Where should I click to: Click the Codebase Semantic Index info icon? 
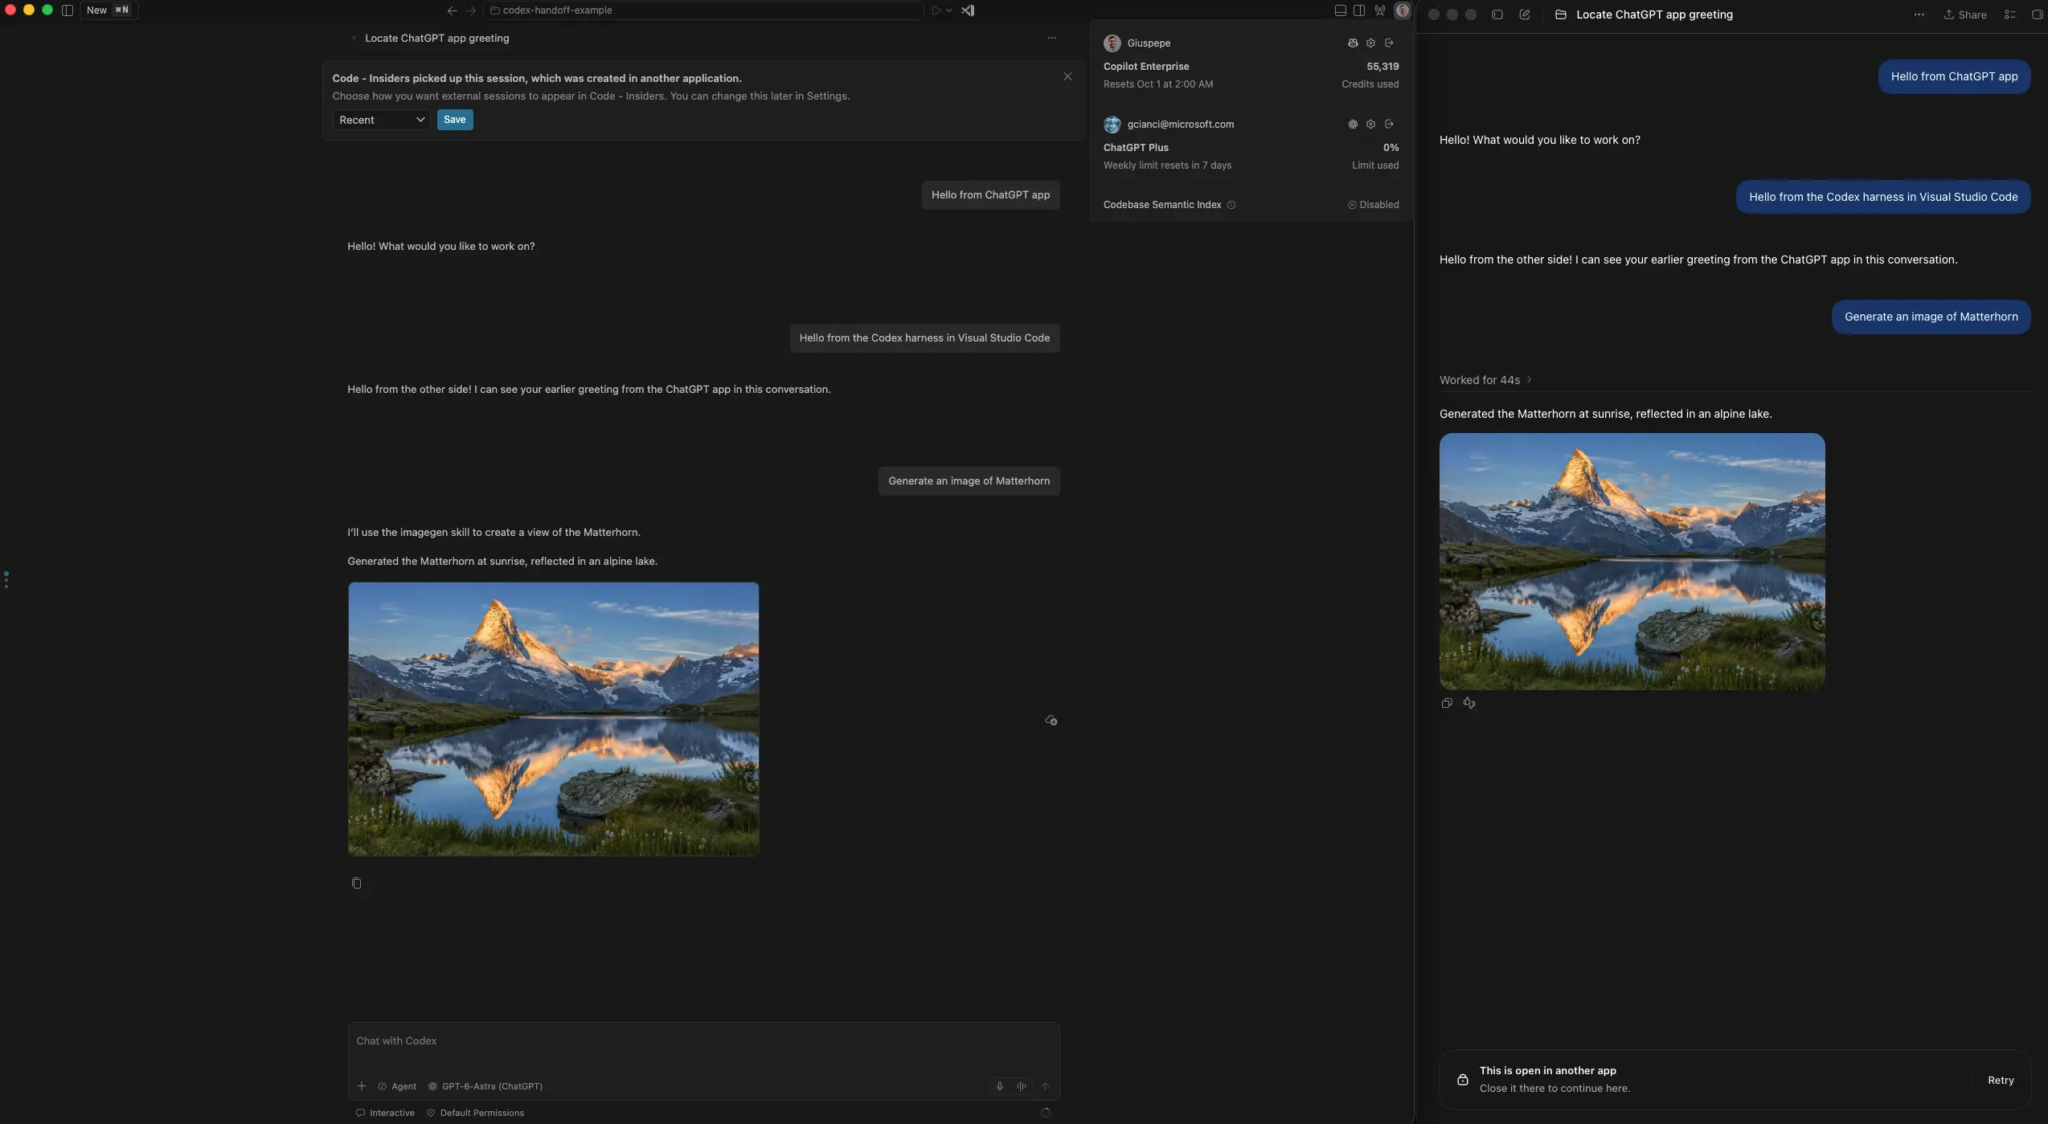(x=1231, y=205)
